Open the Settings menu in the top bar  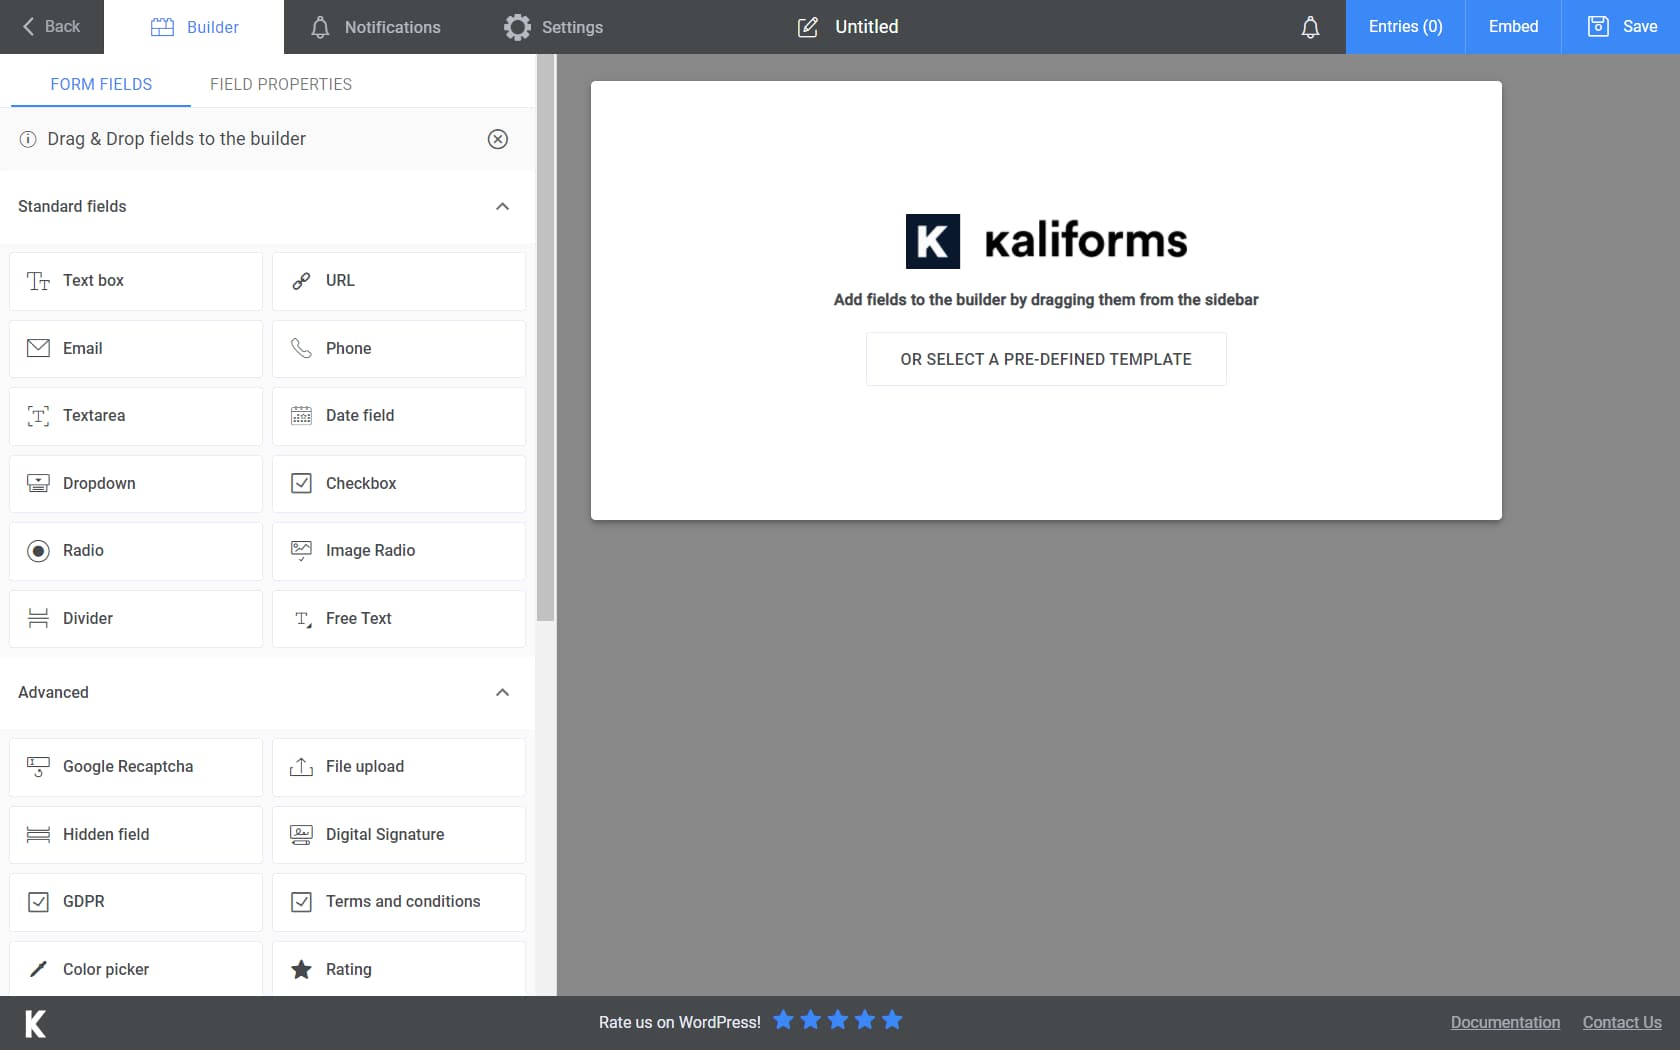[x=553, y=27]
